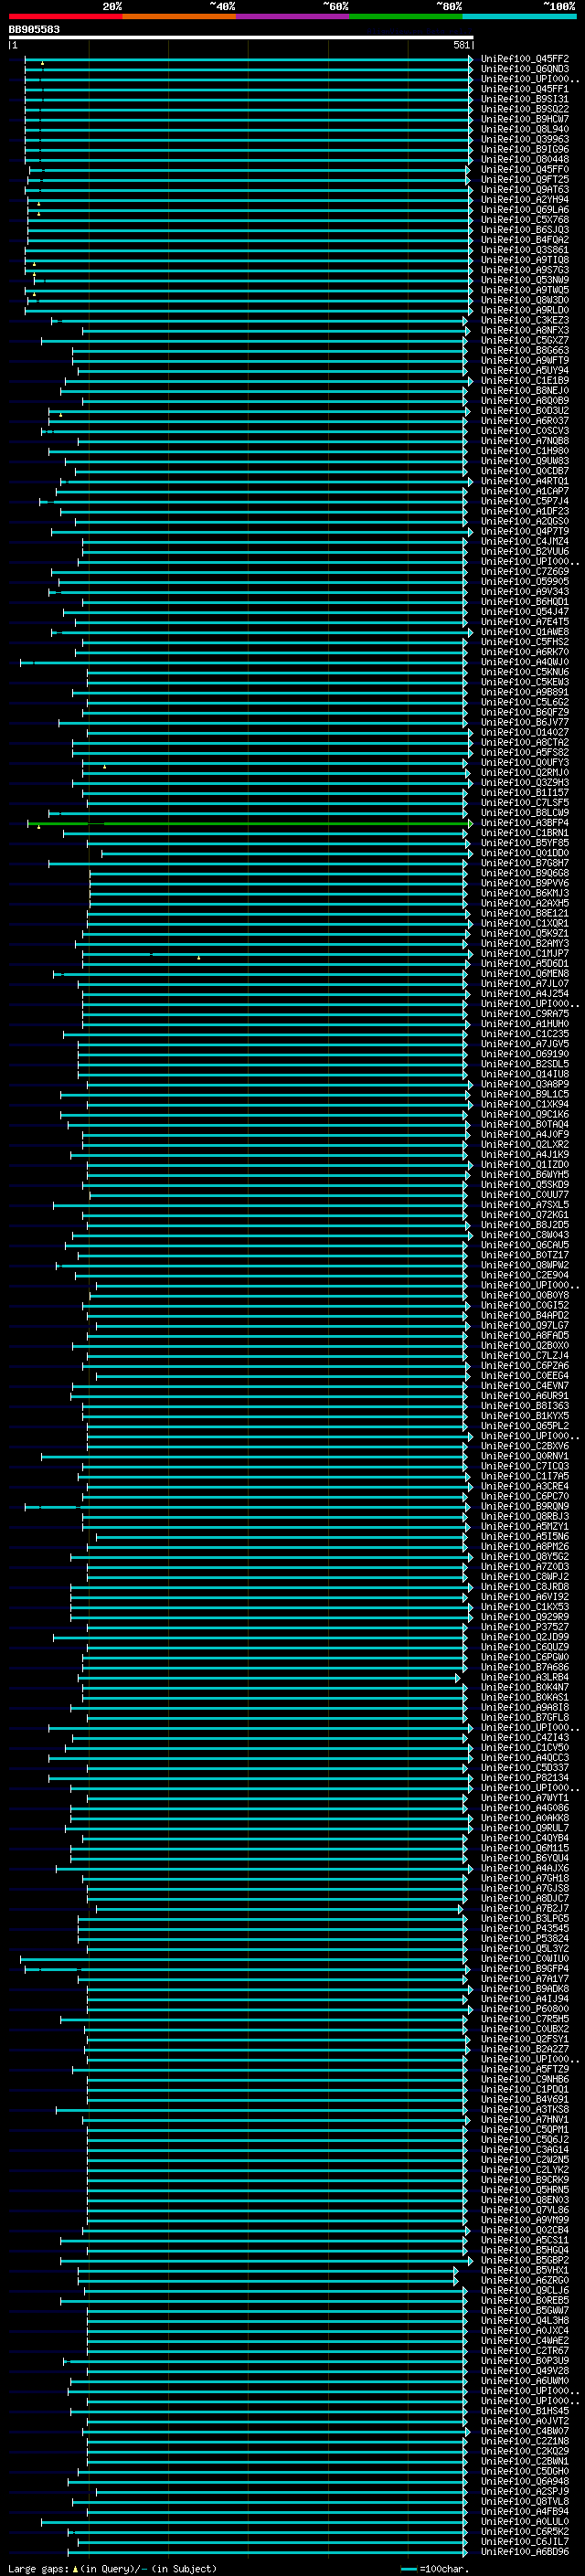This screenshot has width=585, height=2576.
Task: Select the UniRef100_A4RTQ1 label
Action: click(525, 481)
